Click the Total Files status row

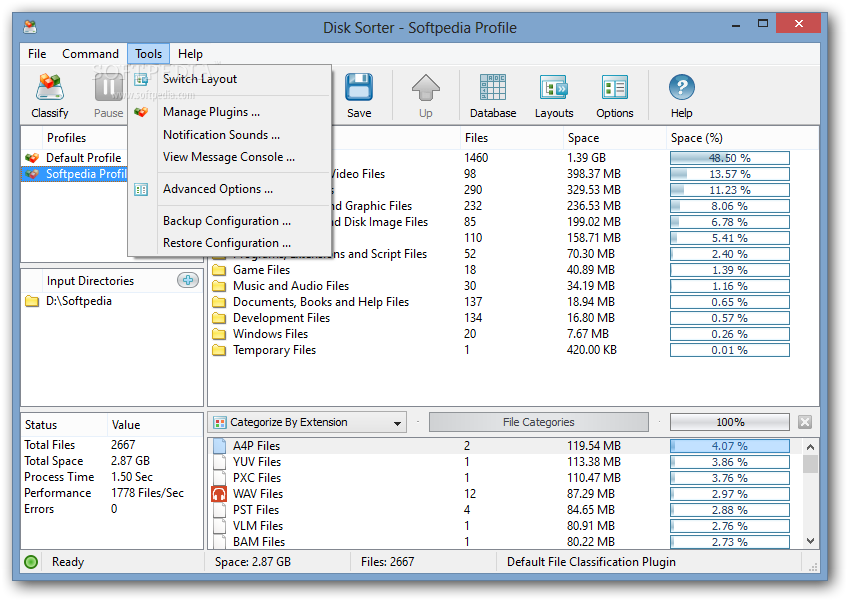pyautogui.click(x=111, y=445)
